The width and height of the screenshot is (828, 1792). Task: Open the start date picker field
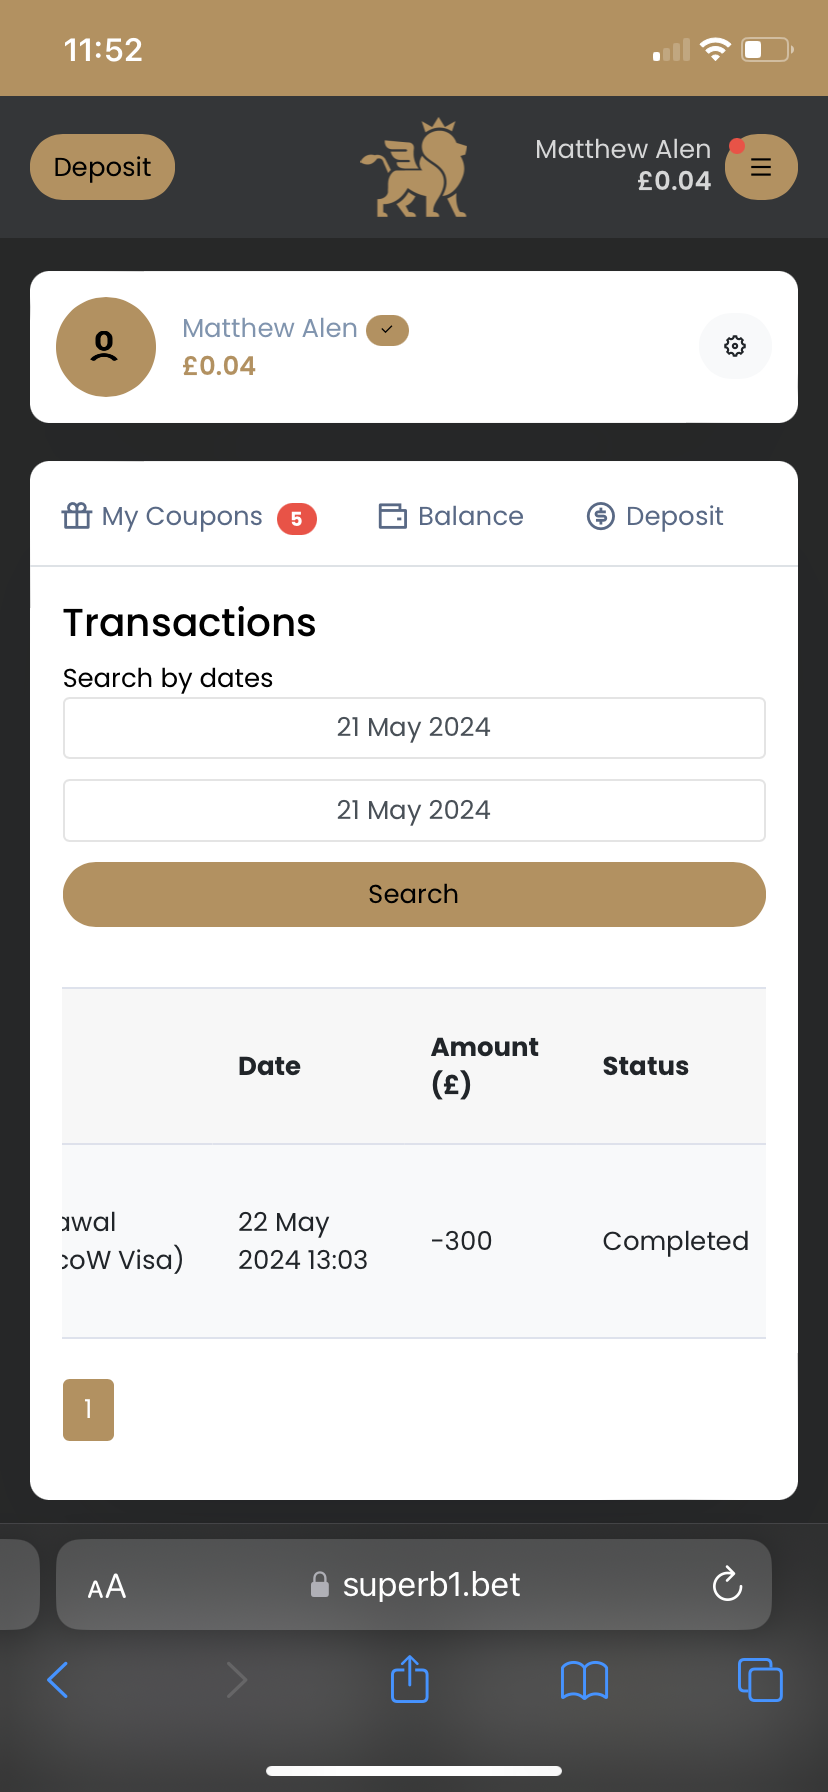[414, 728]
